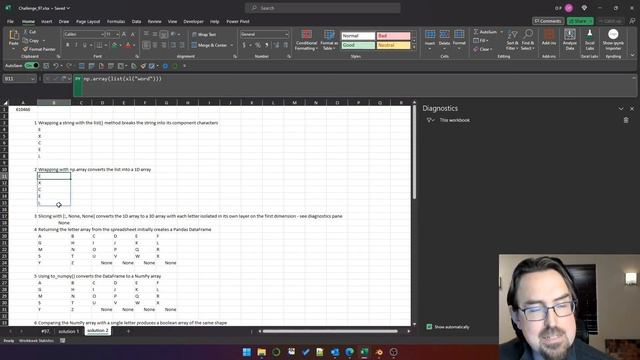The width and height of the screenshot is (640, 360).
Task: Apply Italic formatting in the Font group
Action: [76, 45]
